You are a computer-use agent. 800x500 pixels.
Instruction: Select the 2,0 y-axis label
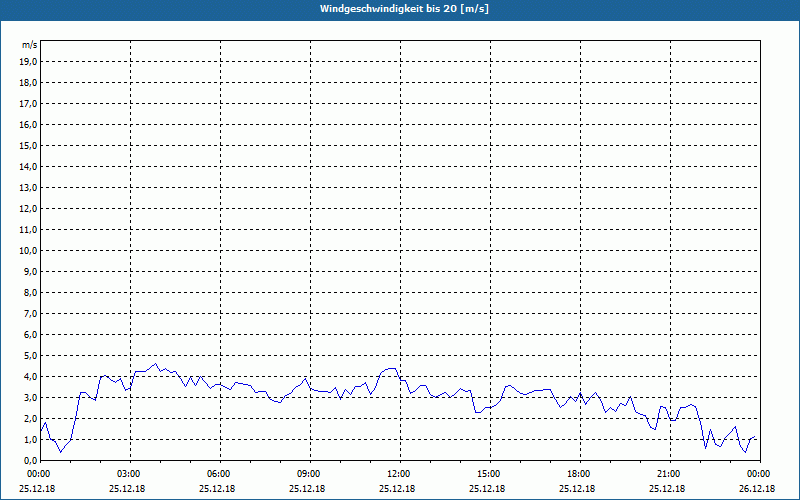point(31,418)
